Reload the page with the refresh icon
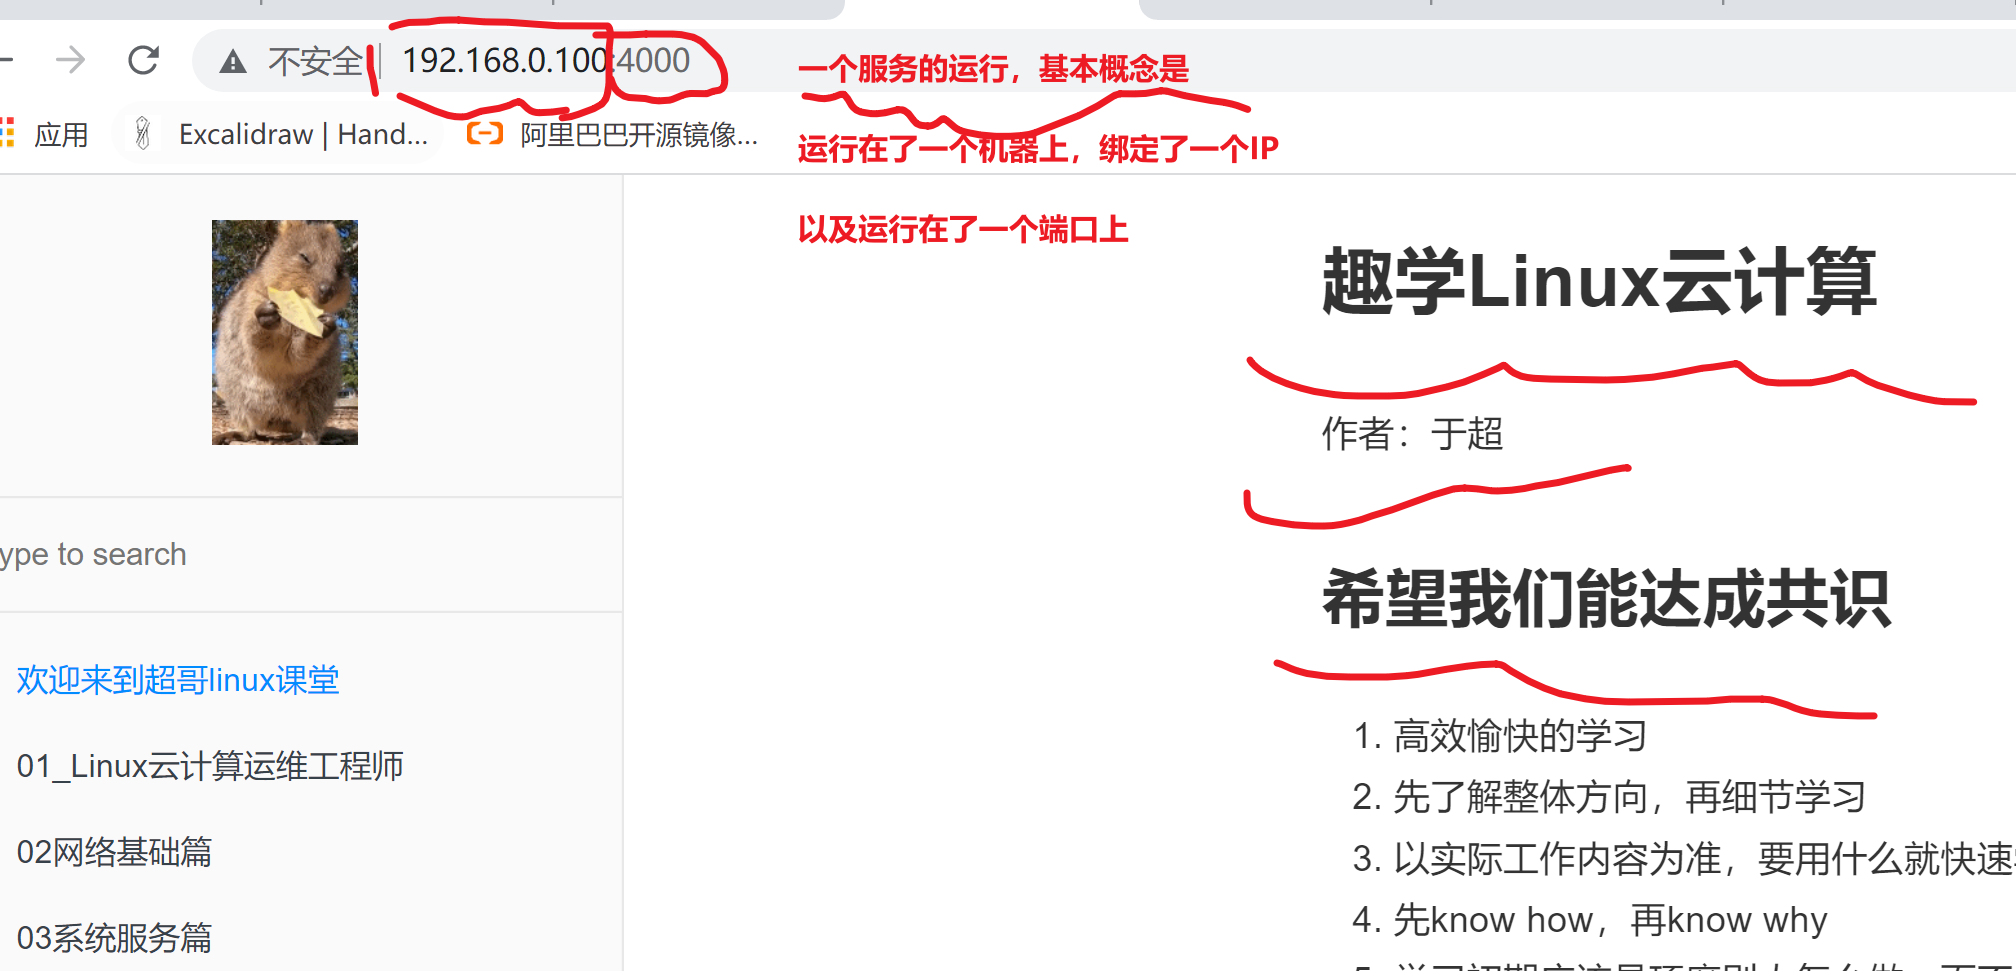 [x=144, y=61]
